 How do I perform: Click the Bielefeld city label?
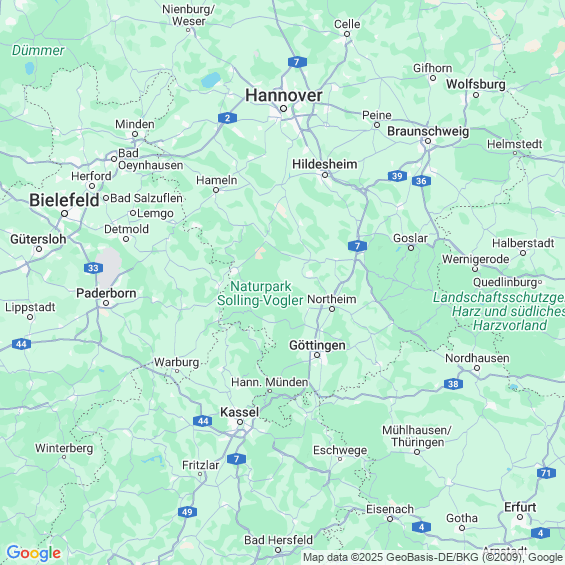pyautogui.click(x=64, y=200)
